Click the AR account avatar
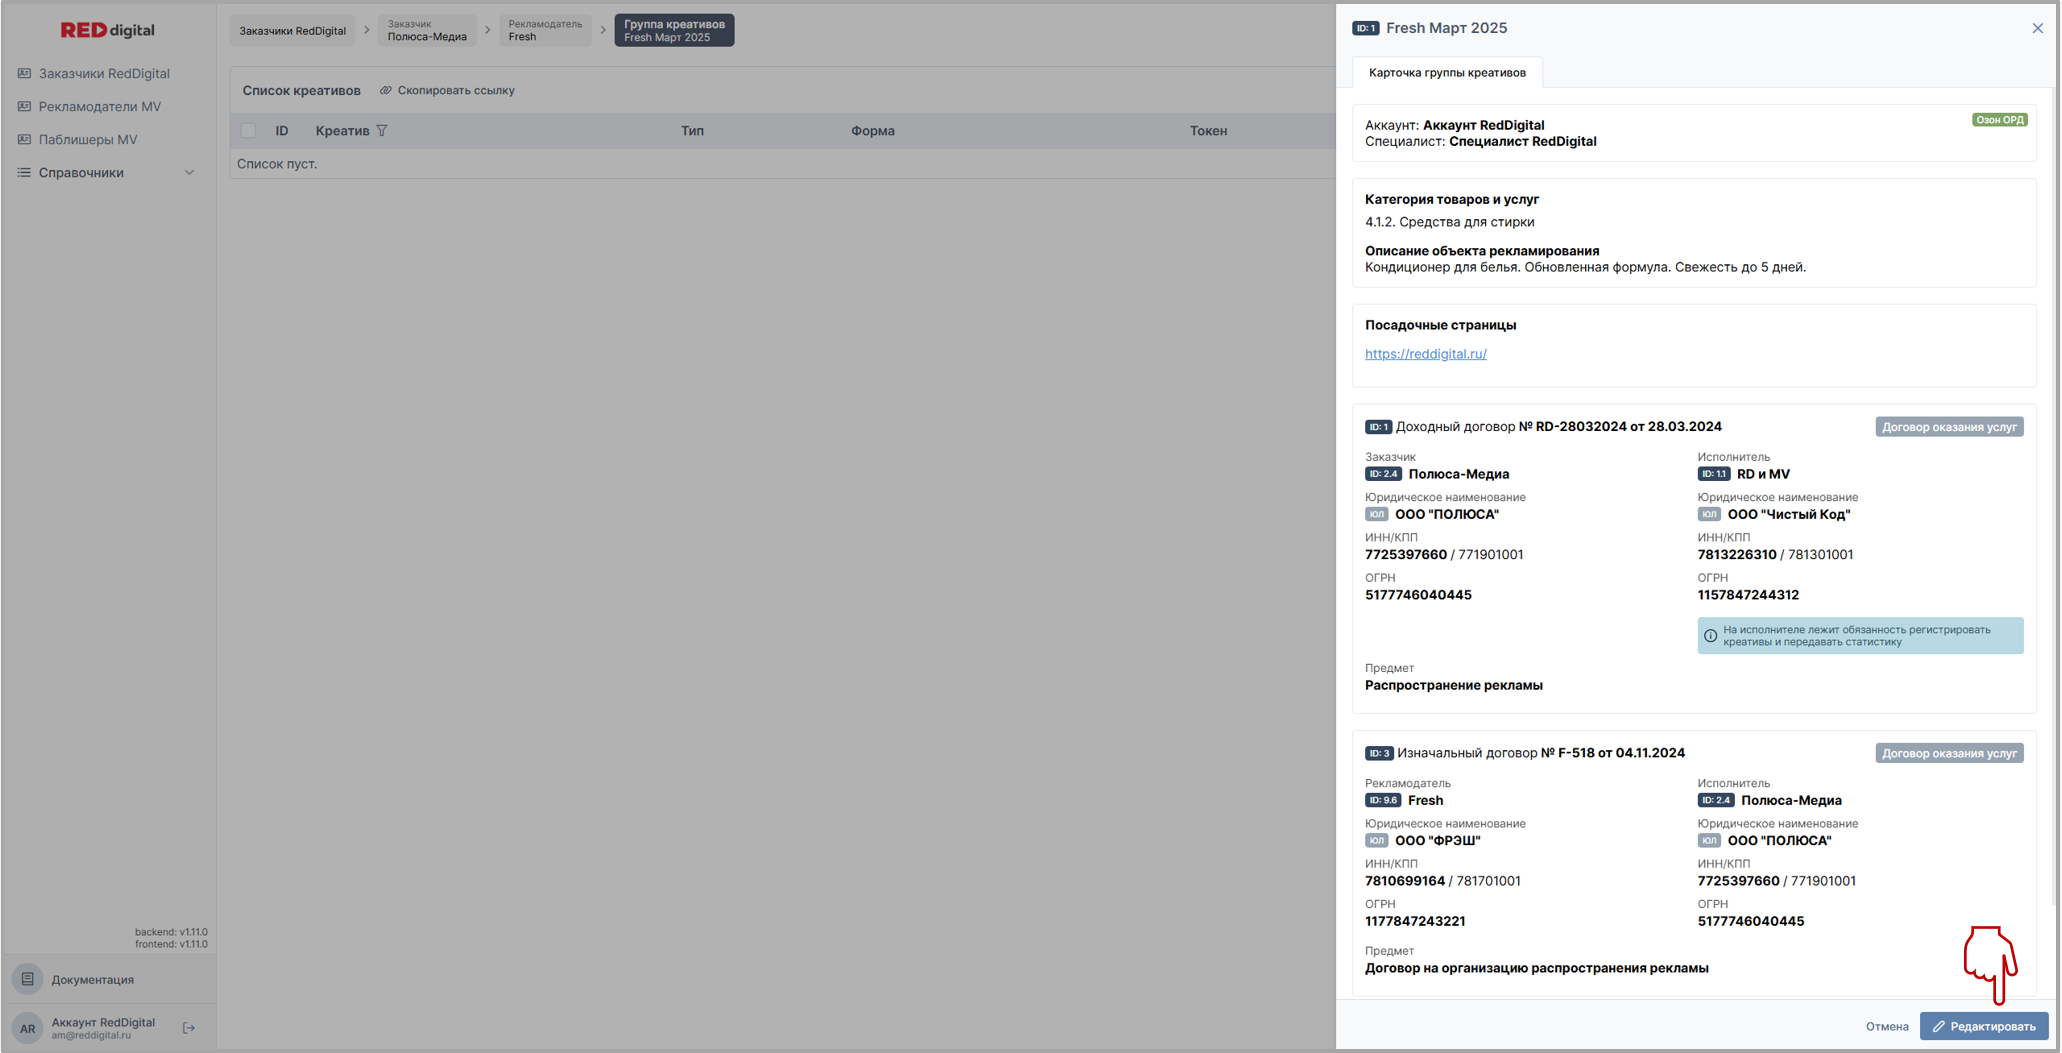This screenshot has width=2062, height=1053. [28, 1028]
